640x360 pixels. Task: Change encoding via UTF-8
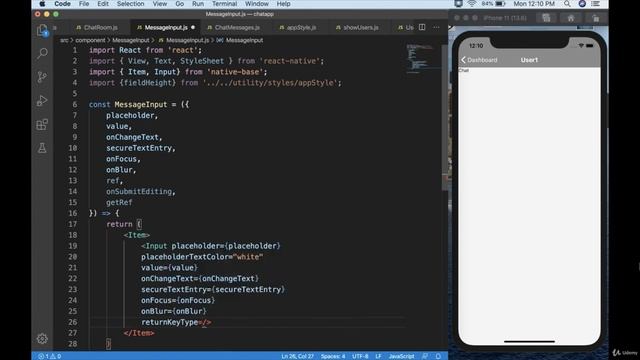point(360,356)
